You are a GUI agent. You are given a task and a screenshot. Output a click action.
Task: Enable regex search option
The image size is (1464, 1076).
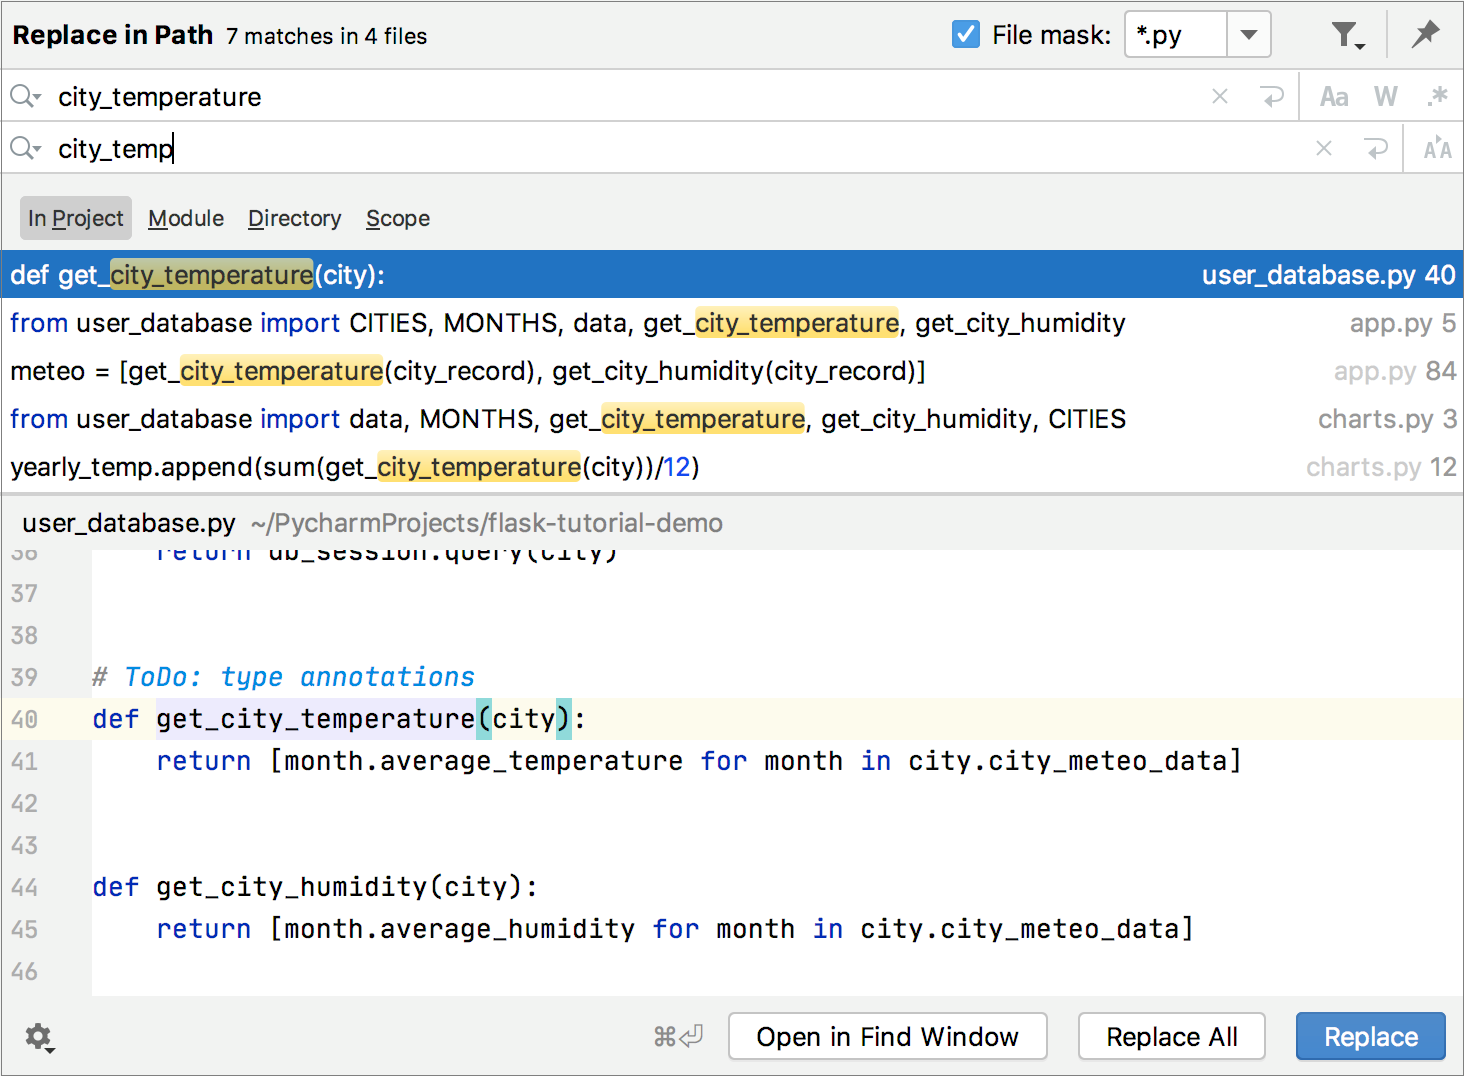tap(1437, 97)
